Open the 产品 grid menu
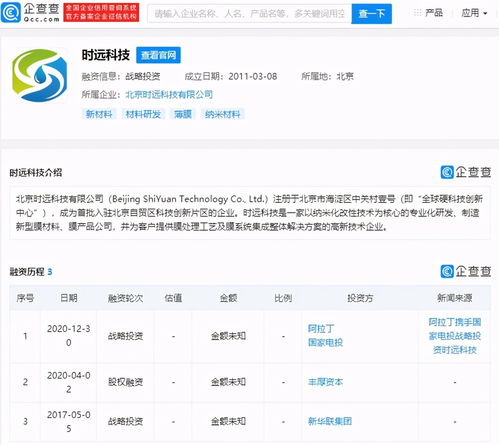The width and height of the screenshot is (499, 445). 428,13
